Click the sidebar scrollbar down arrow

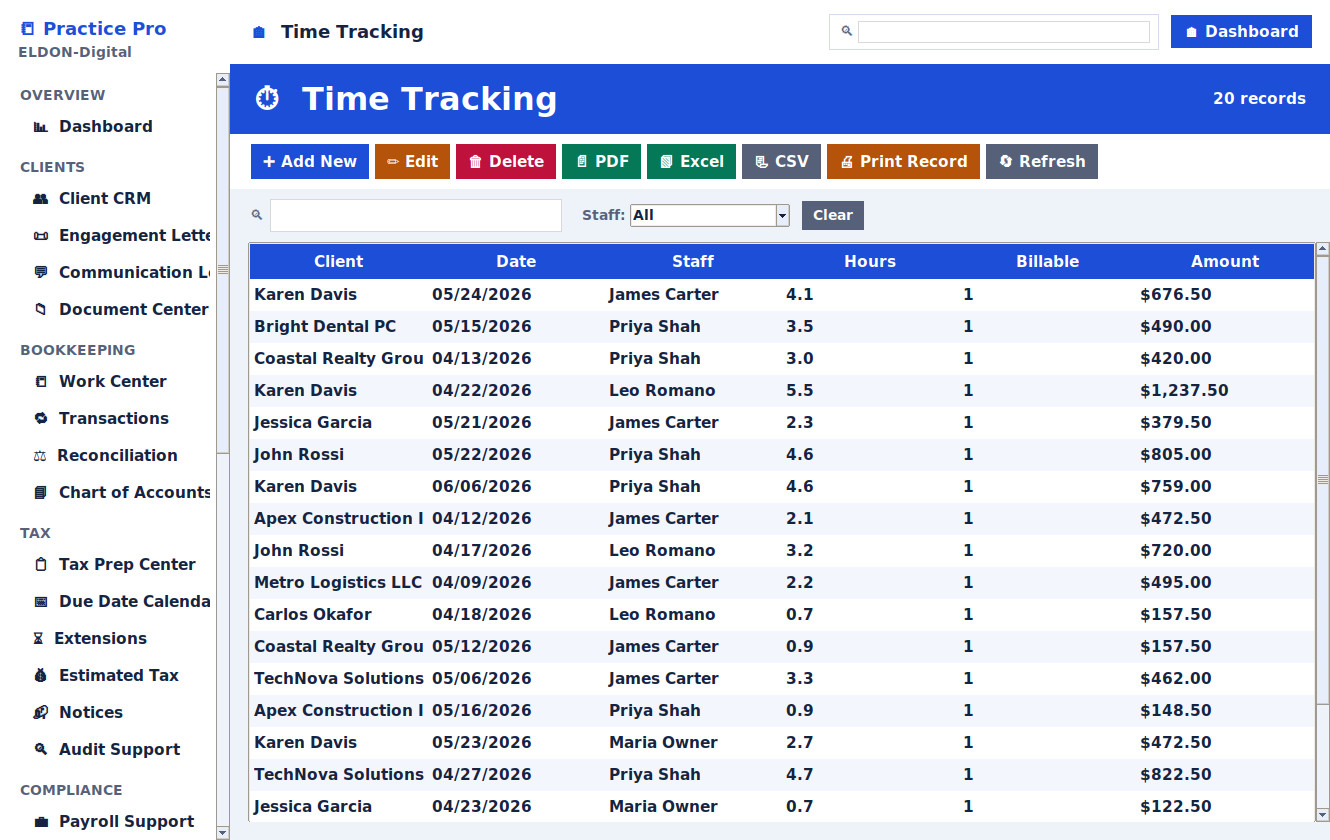(x=222, y=832)
